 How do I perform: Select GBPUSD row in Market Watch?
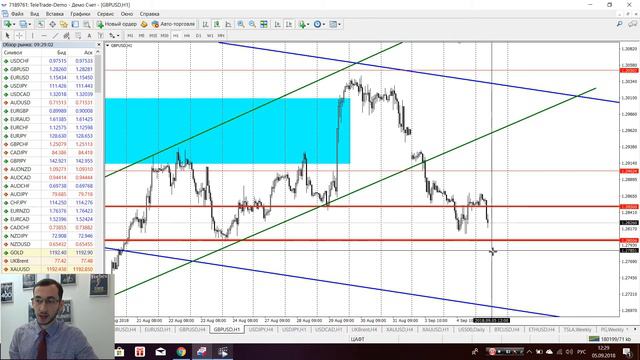click(48, 69)
